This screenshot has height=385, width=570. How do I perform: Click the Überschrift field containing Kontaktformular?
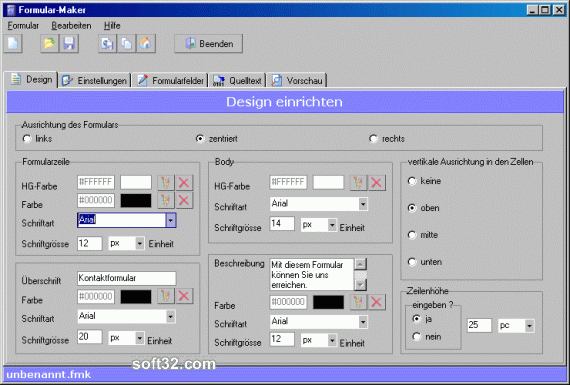[127, 278]
